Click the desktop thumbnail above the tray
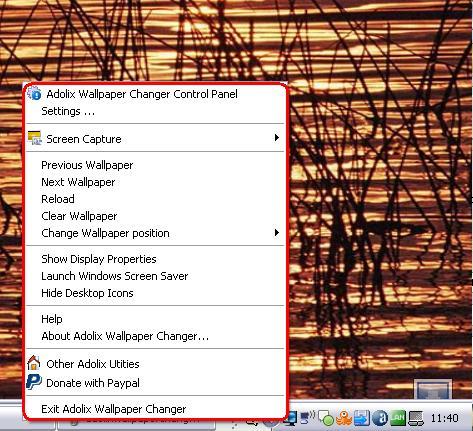Image resolution: width=473 pixels, height=431 pixels. point(433,389)
